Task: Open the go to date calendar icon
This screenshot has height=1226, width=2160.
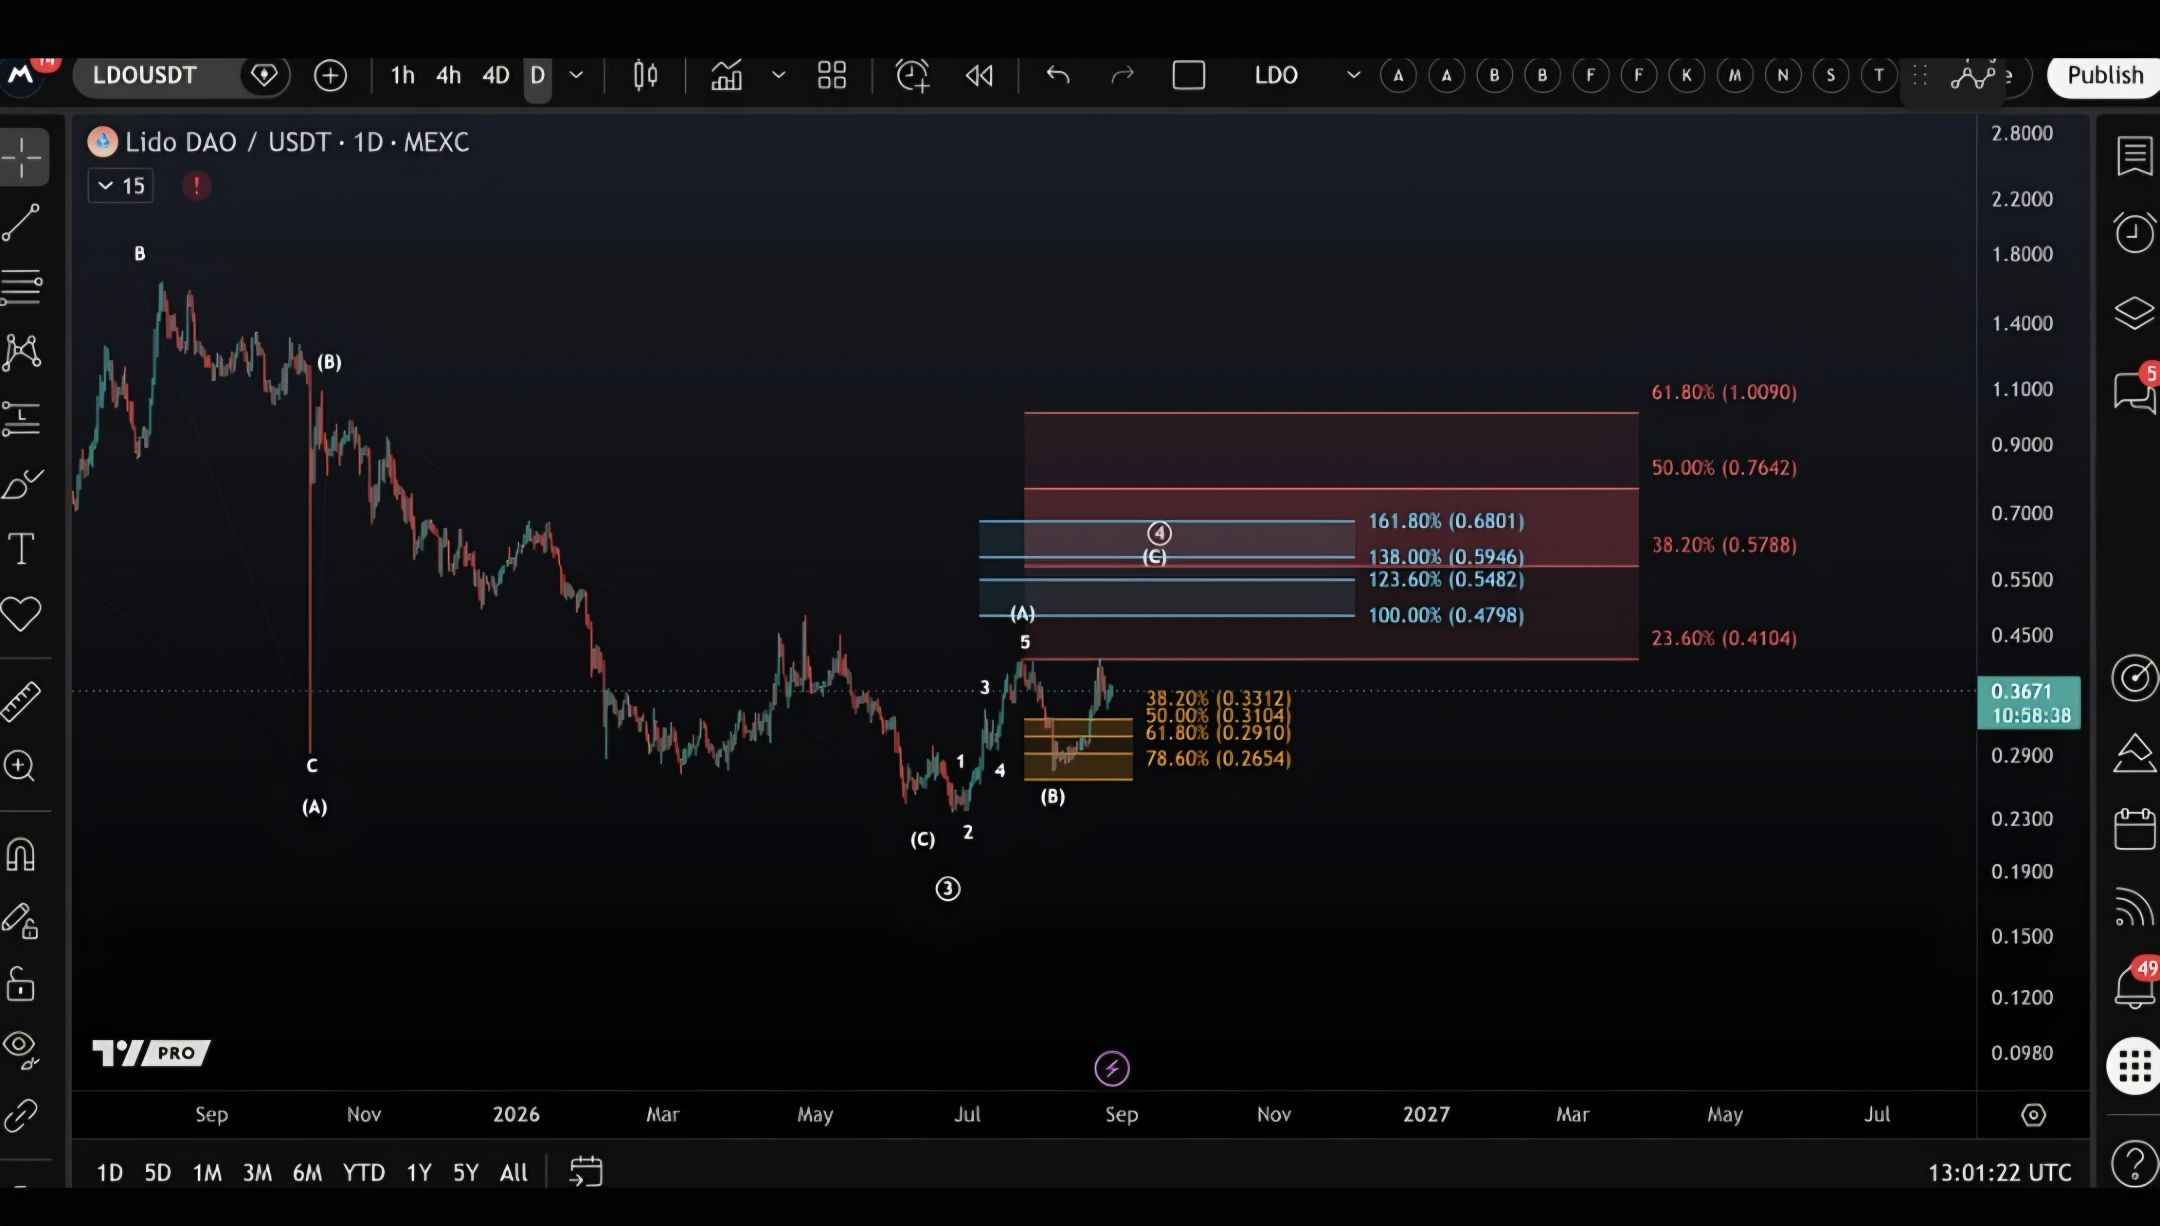Action: [585, 1172]
